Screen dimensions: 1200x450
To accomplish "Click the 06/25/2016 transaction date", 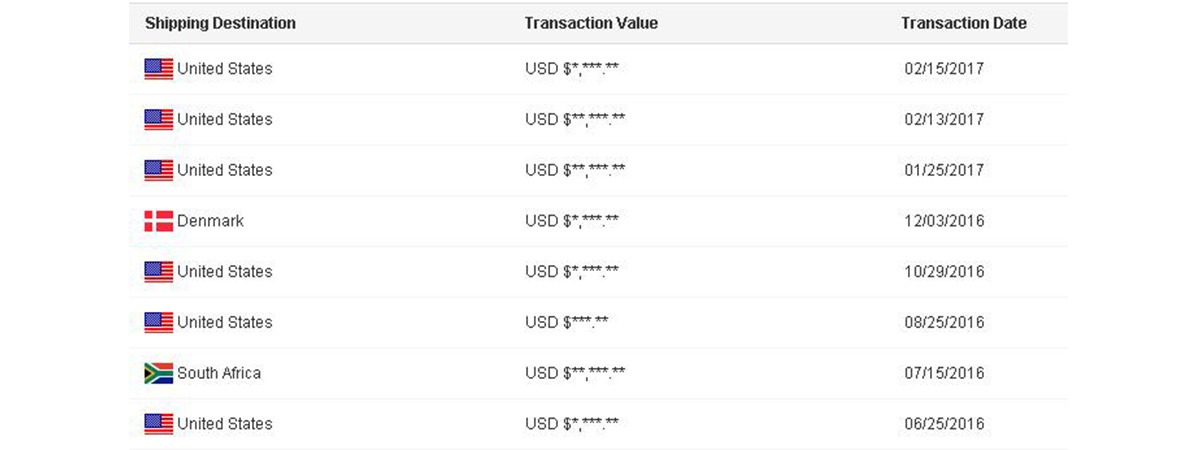I will coord(943,424).
